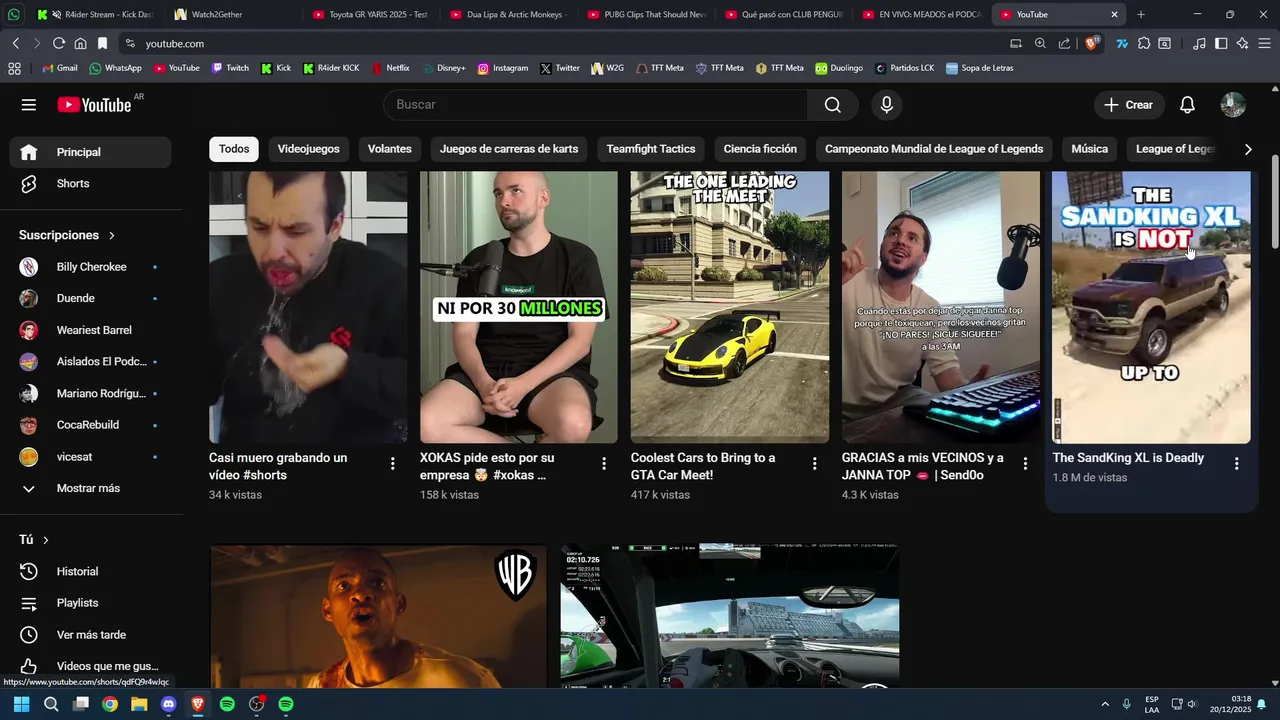Open Ver más tarde in the sidebar
Screen dimensions: 1280x720
click(90, 635)
